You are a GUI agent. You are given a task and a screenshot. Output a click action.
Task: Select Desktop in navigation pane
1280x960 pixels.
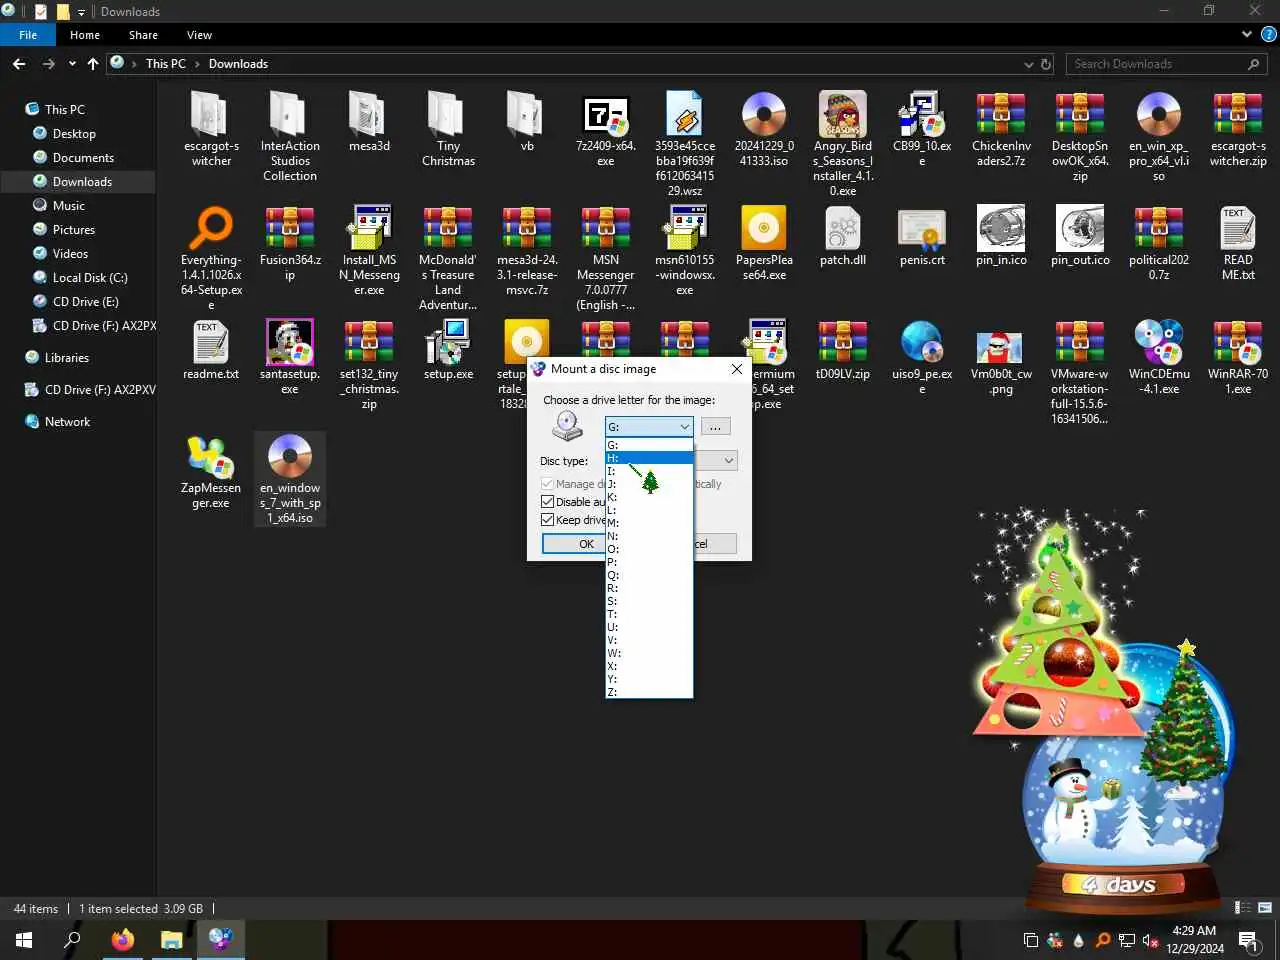[x=74, y=134]
